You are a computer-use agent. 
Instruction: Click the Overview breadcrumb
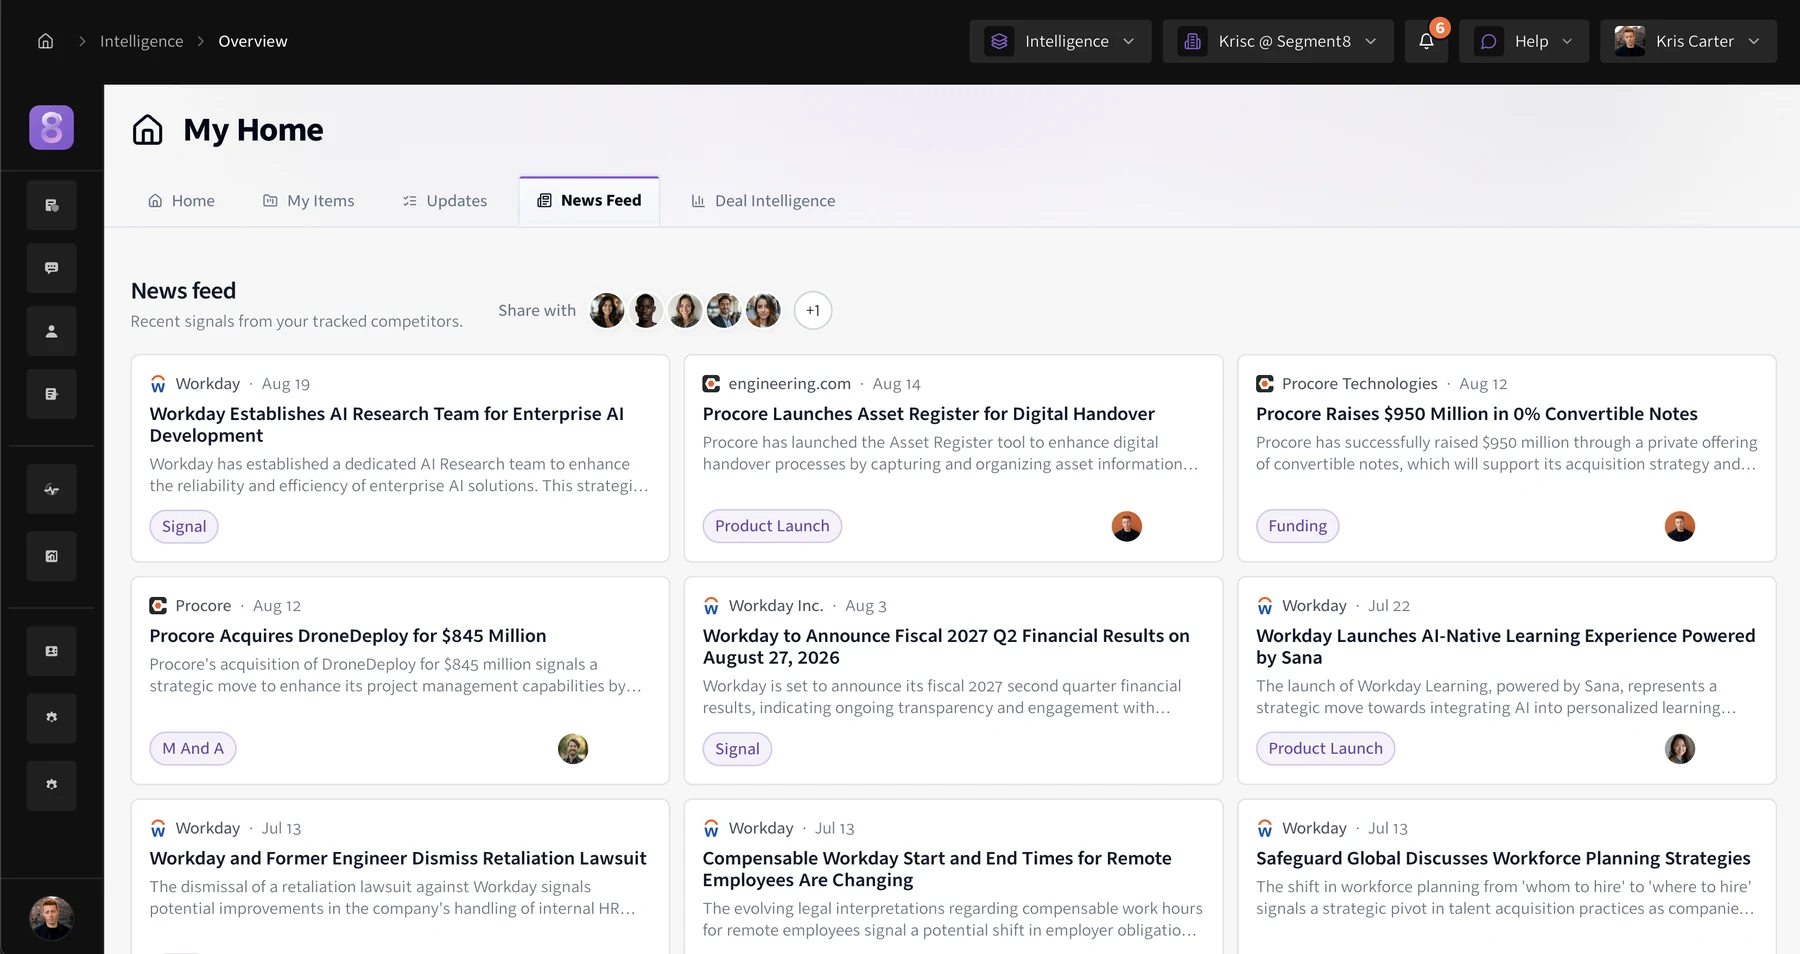(x=253, y=41)
